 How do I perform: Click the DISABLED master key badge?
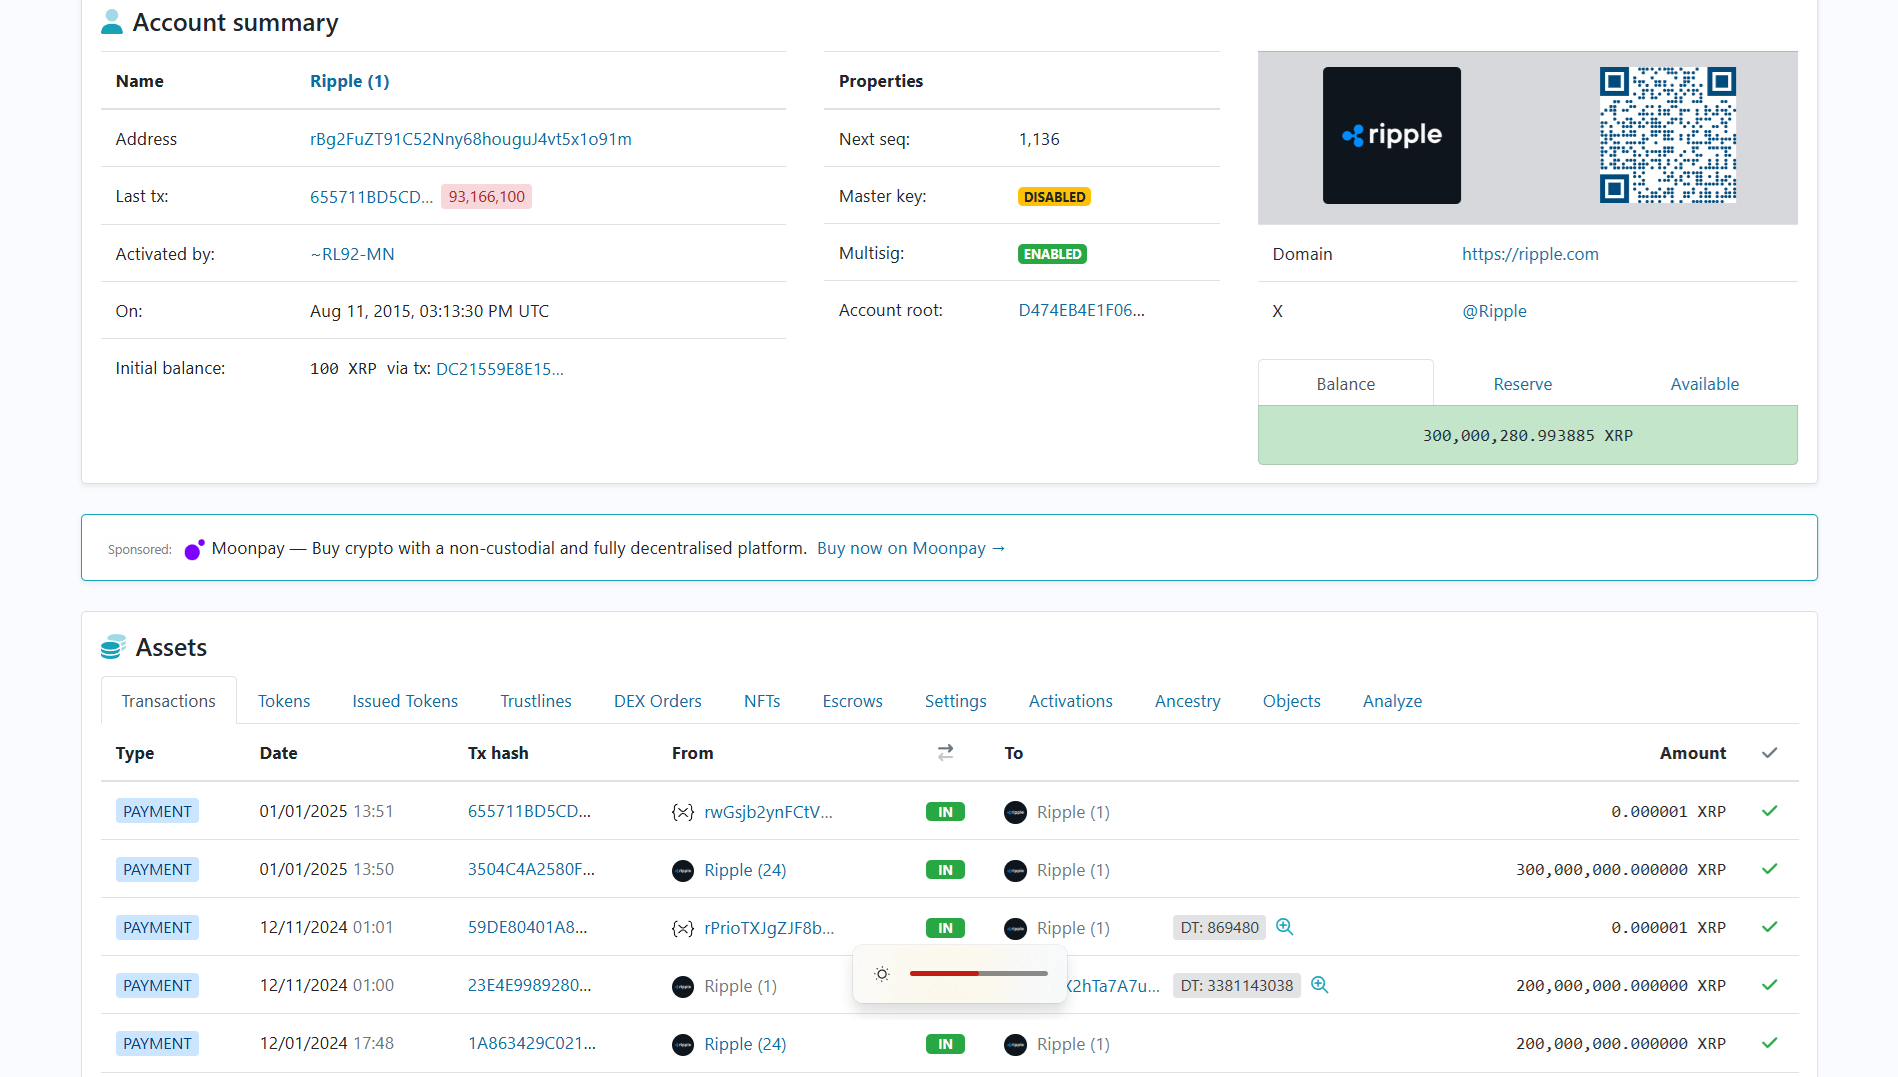1055,197
